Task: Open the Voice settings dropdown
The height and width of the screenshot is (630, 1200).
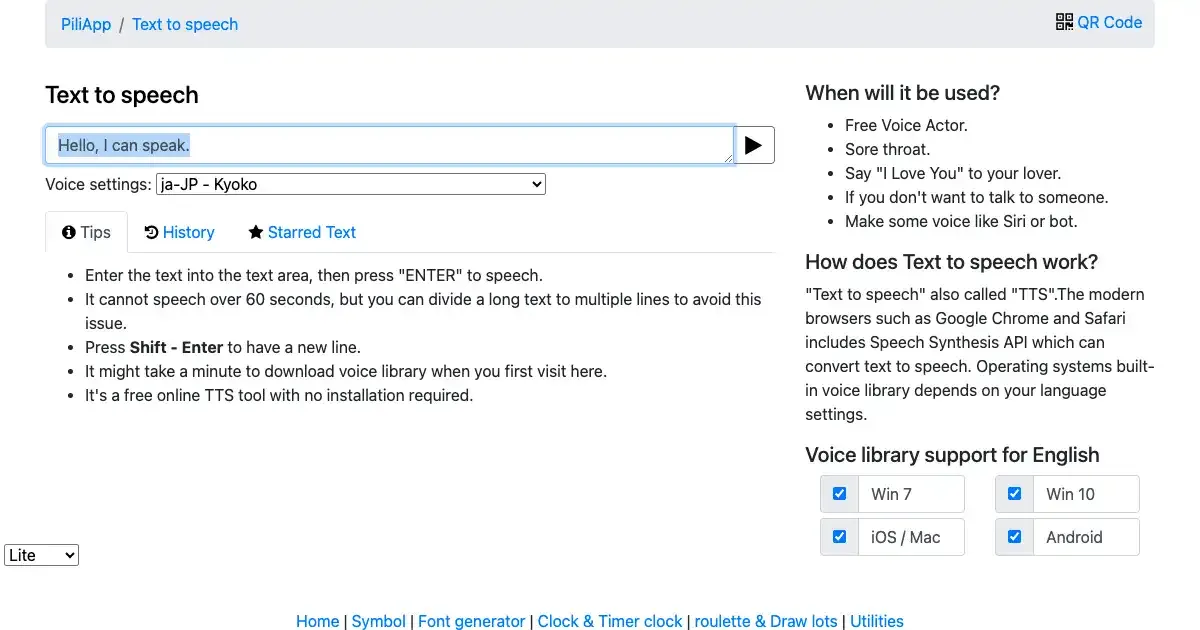Action: (x=350, y=184)
